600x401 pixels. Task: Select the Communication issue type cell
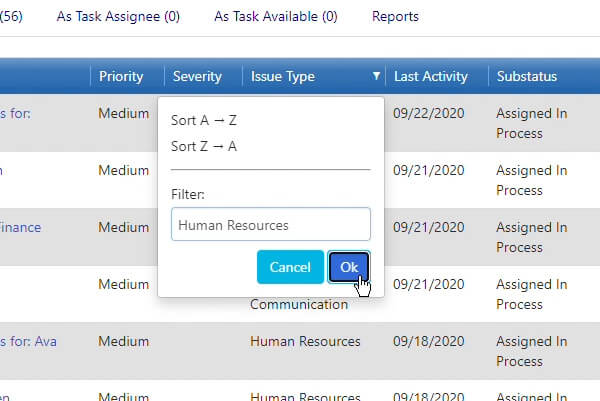click(299, 304)
